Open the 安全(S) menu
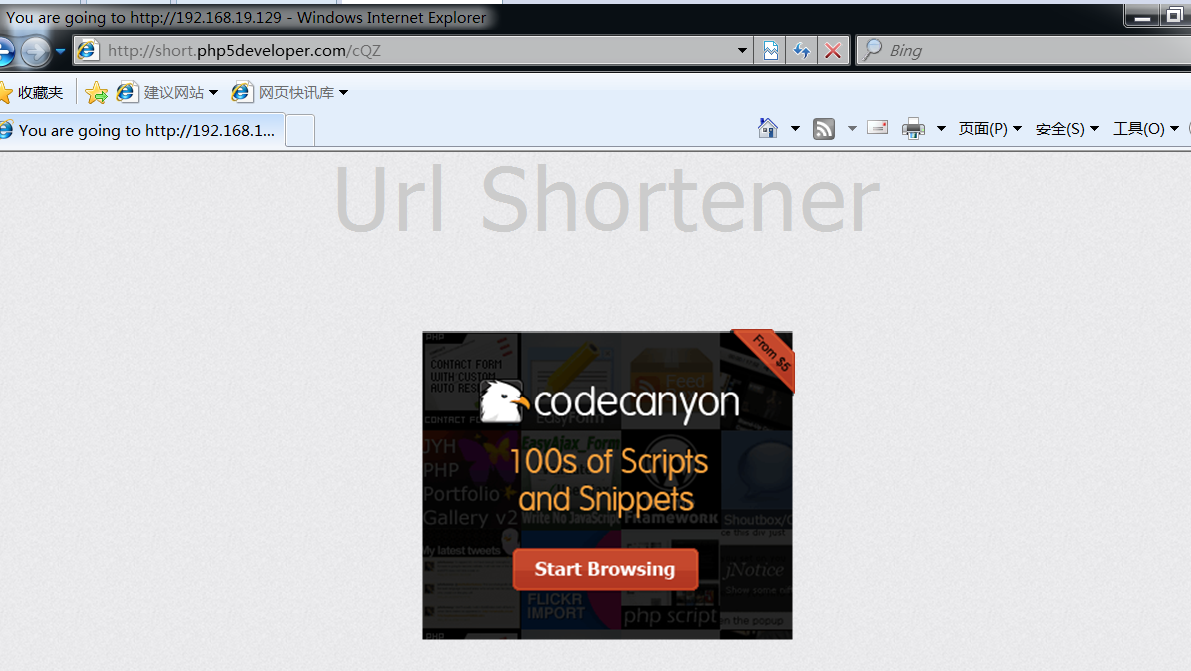 pos(1067,128)
